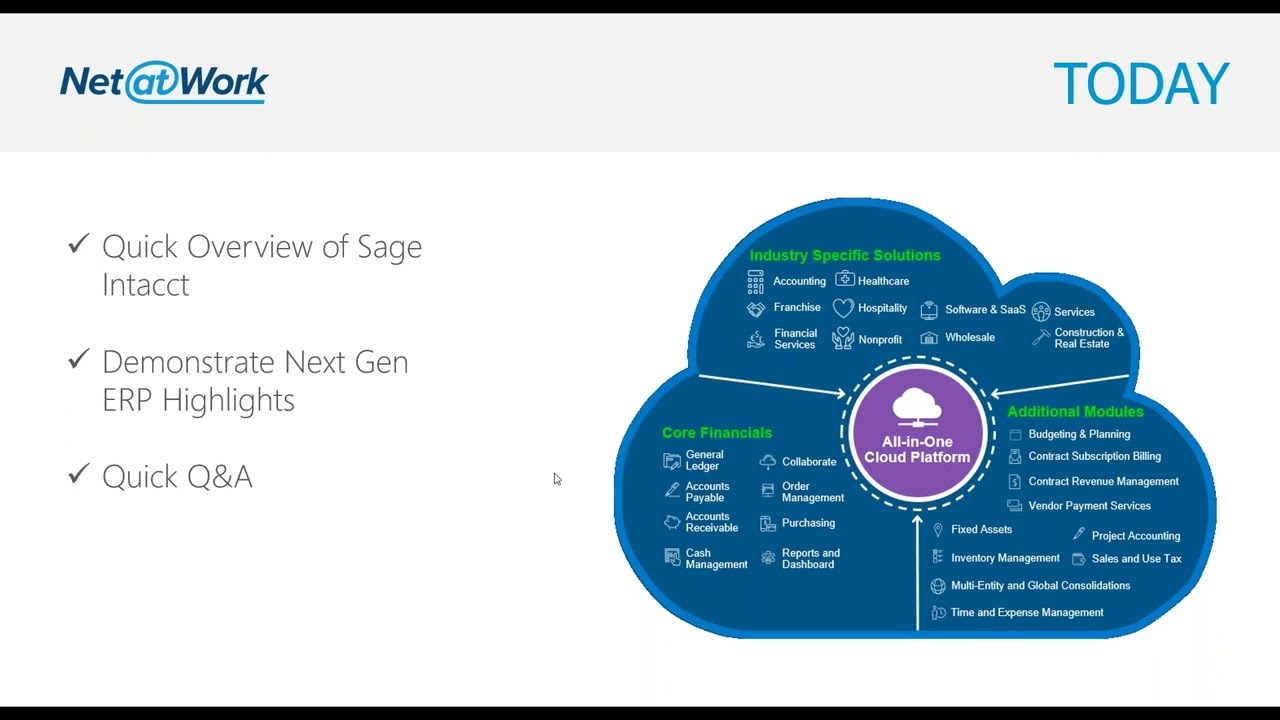Click the 'Core Financials' heading

(717, 433)
